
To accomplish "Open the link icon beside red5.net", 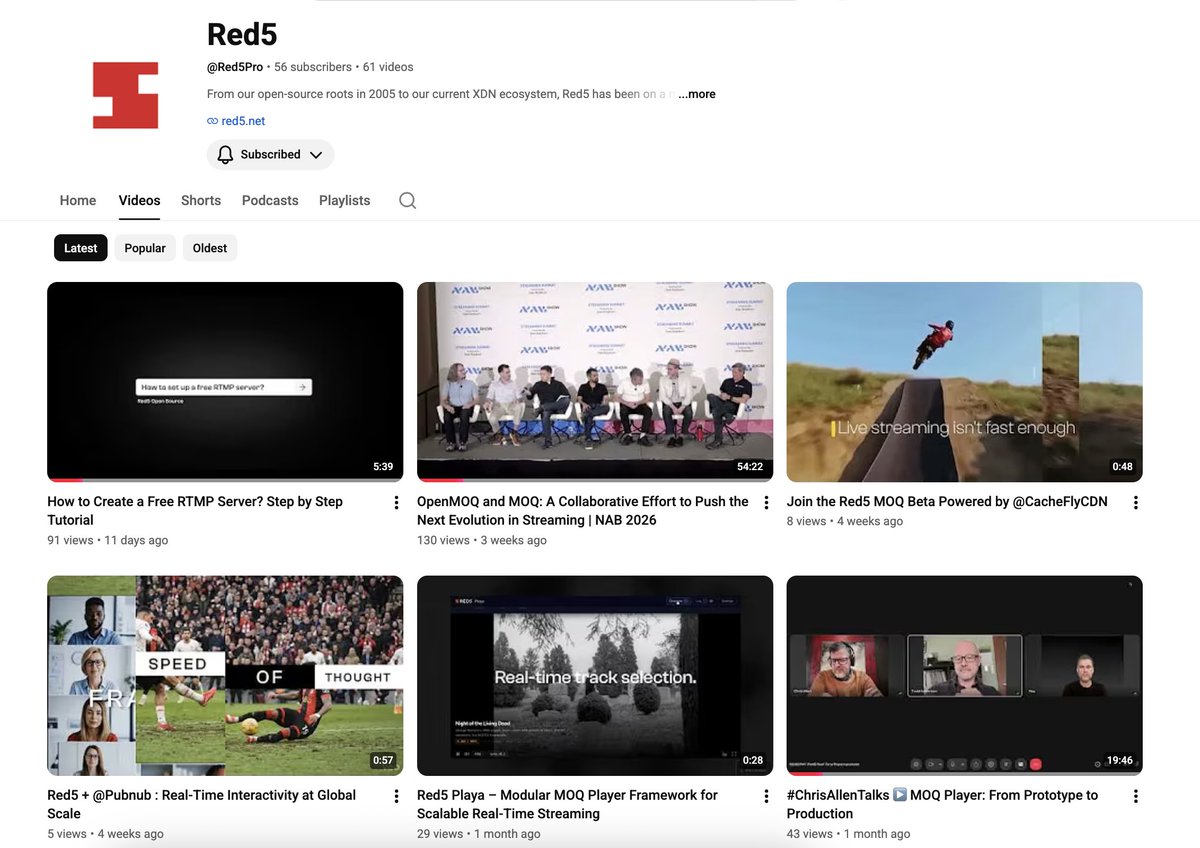I will pyautogui.click(x=212, y=121).
